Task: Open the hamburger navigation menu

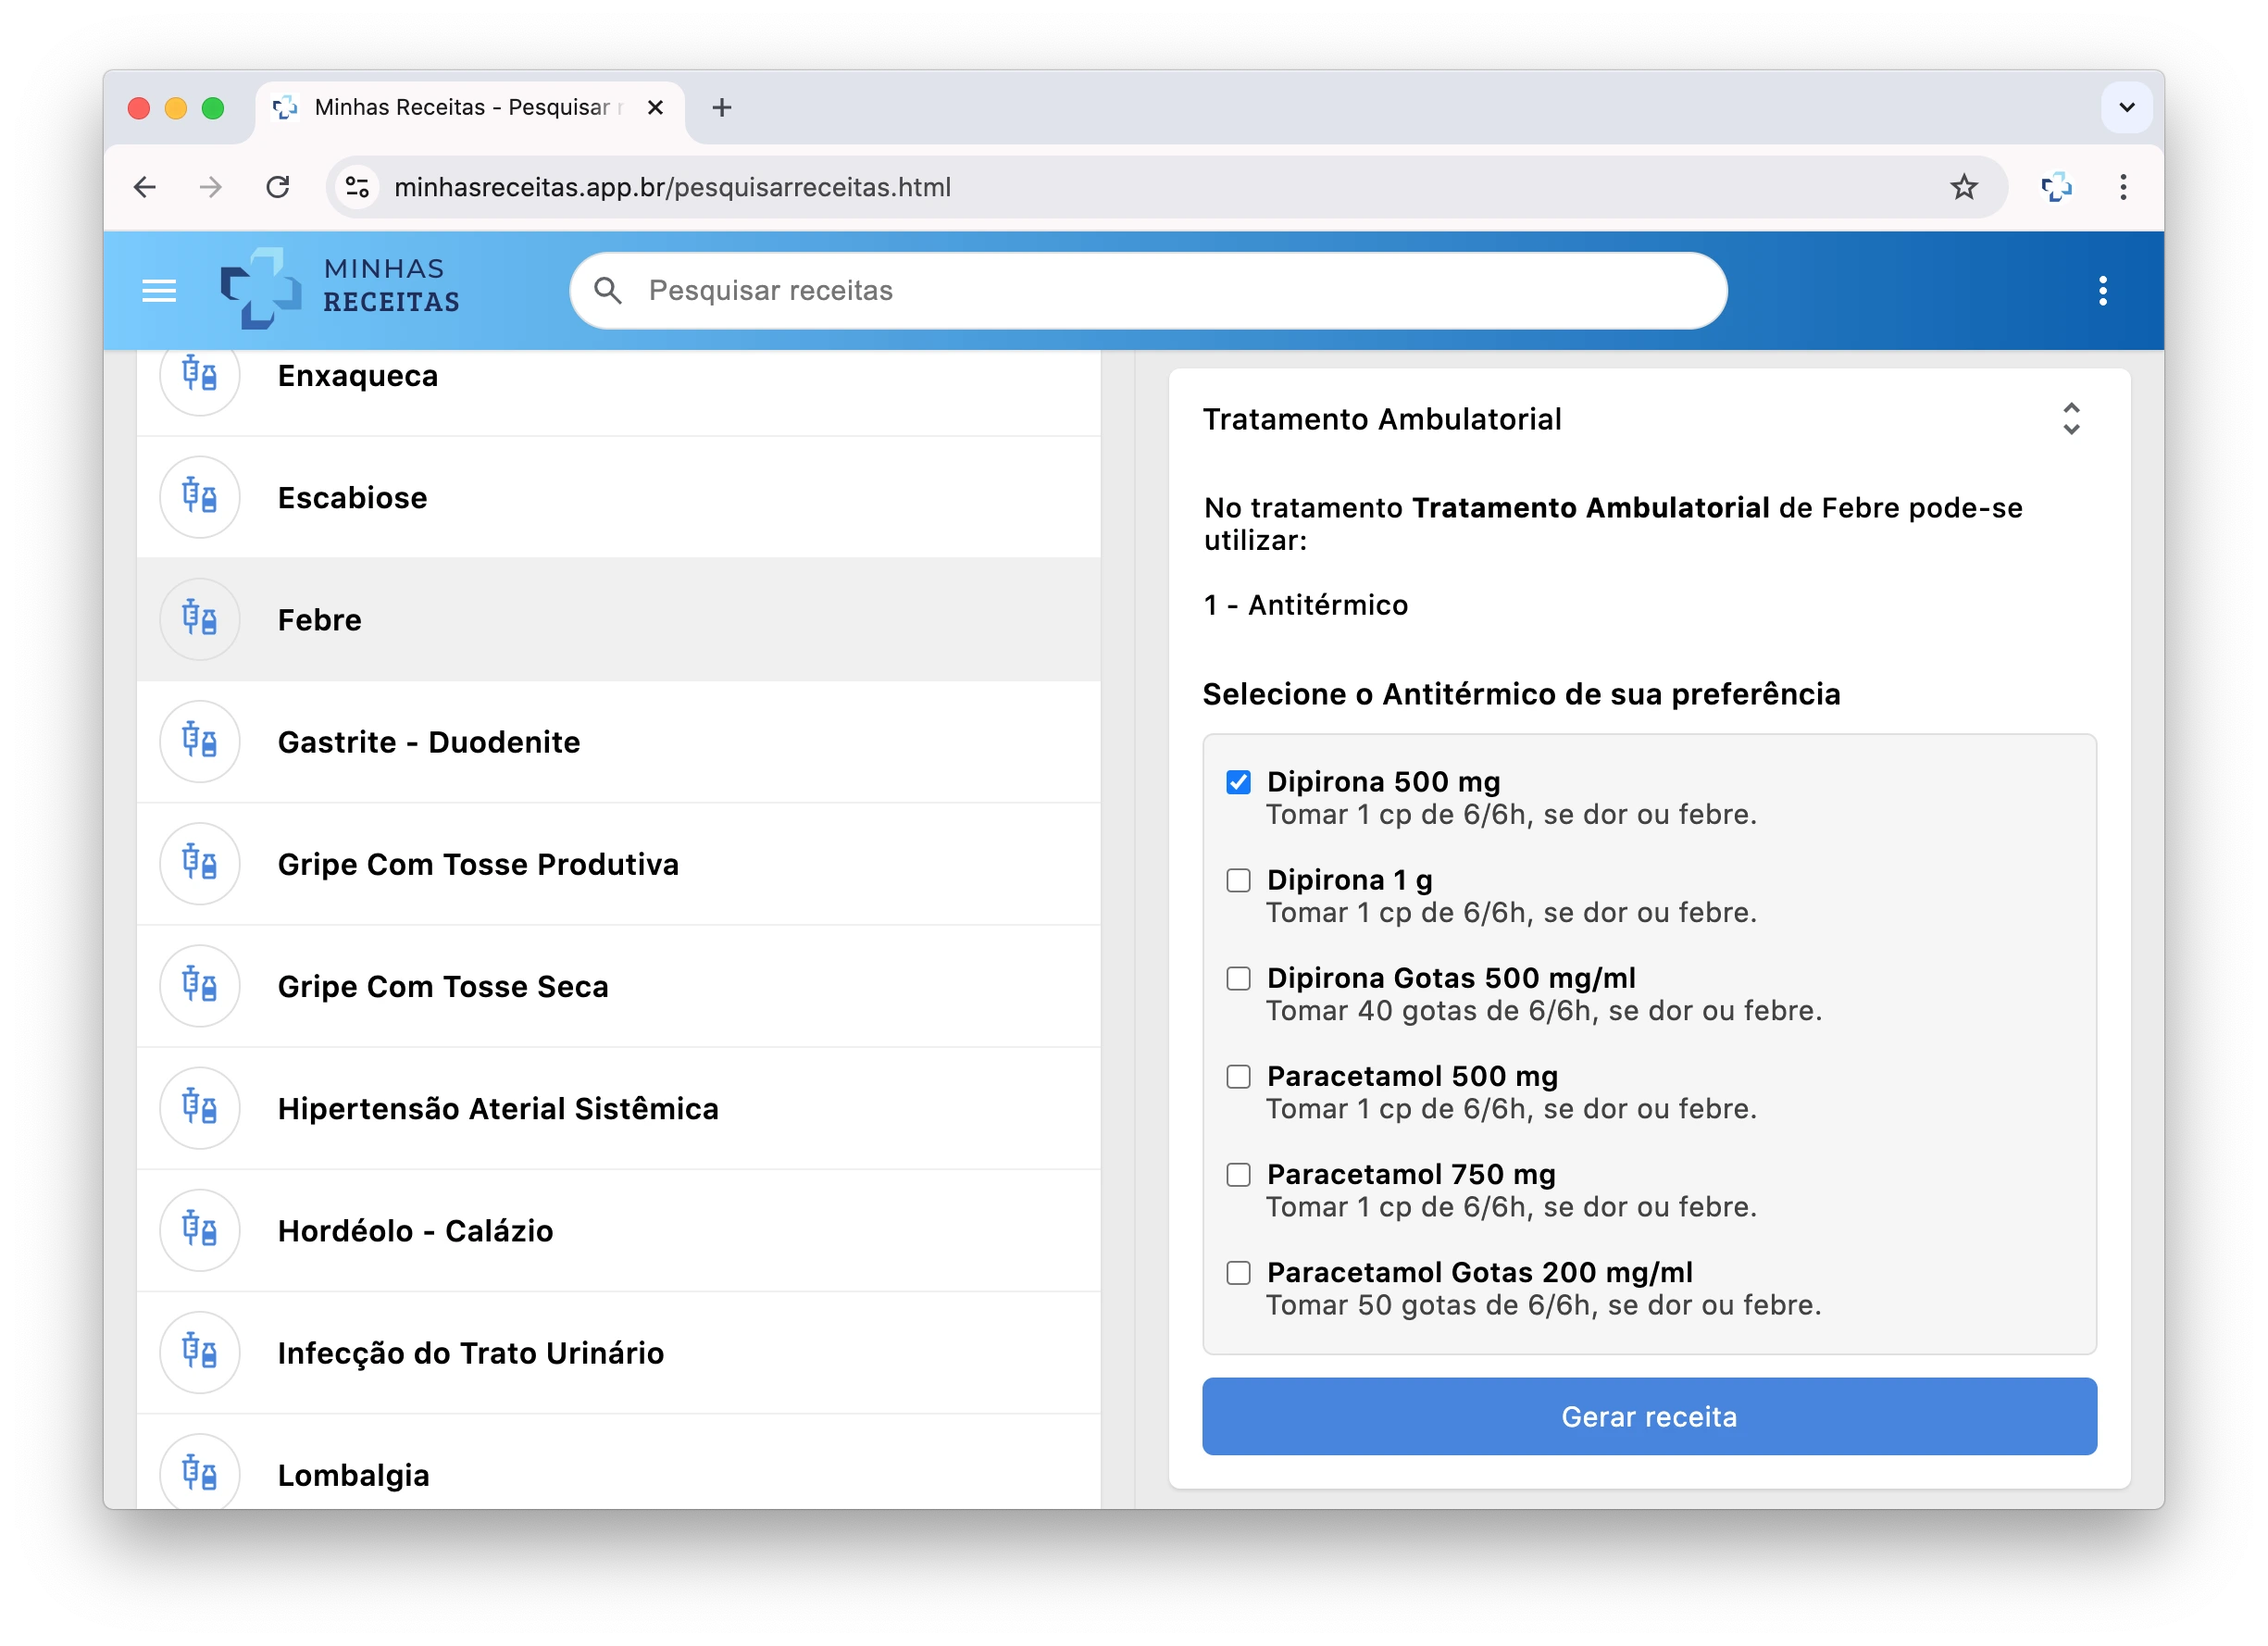Action: [159, 291]
